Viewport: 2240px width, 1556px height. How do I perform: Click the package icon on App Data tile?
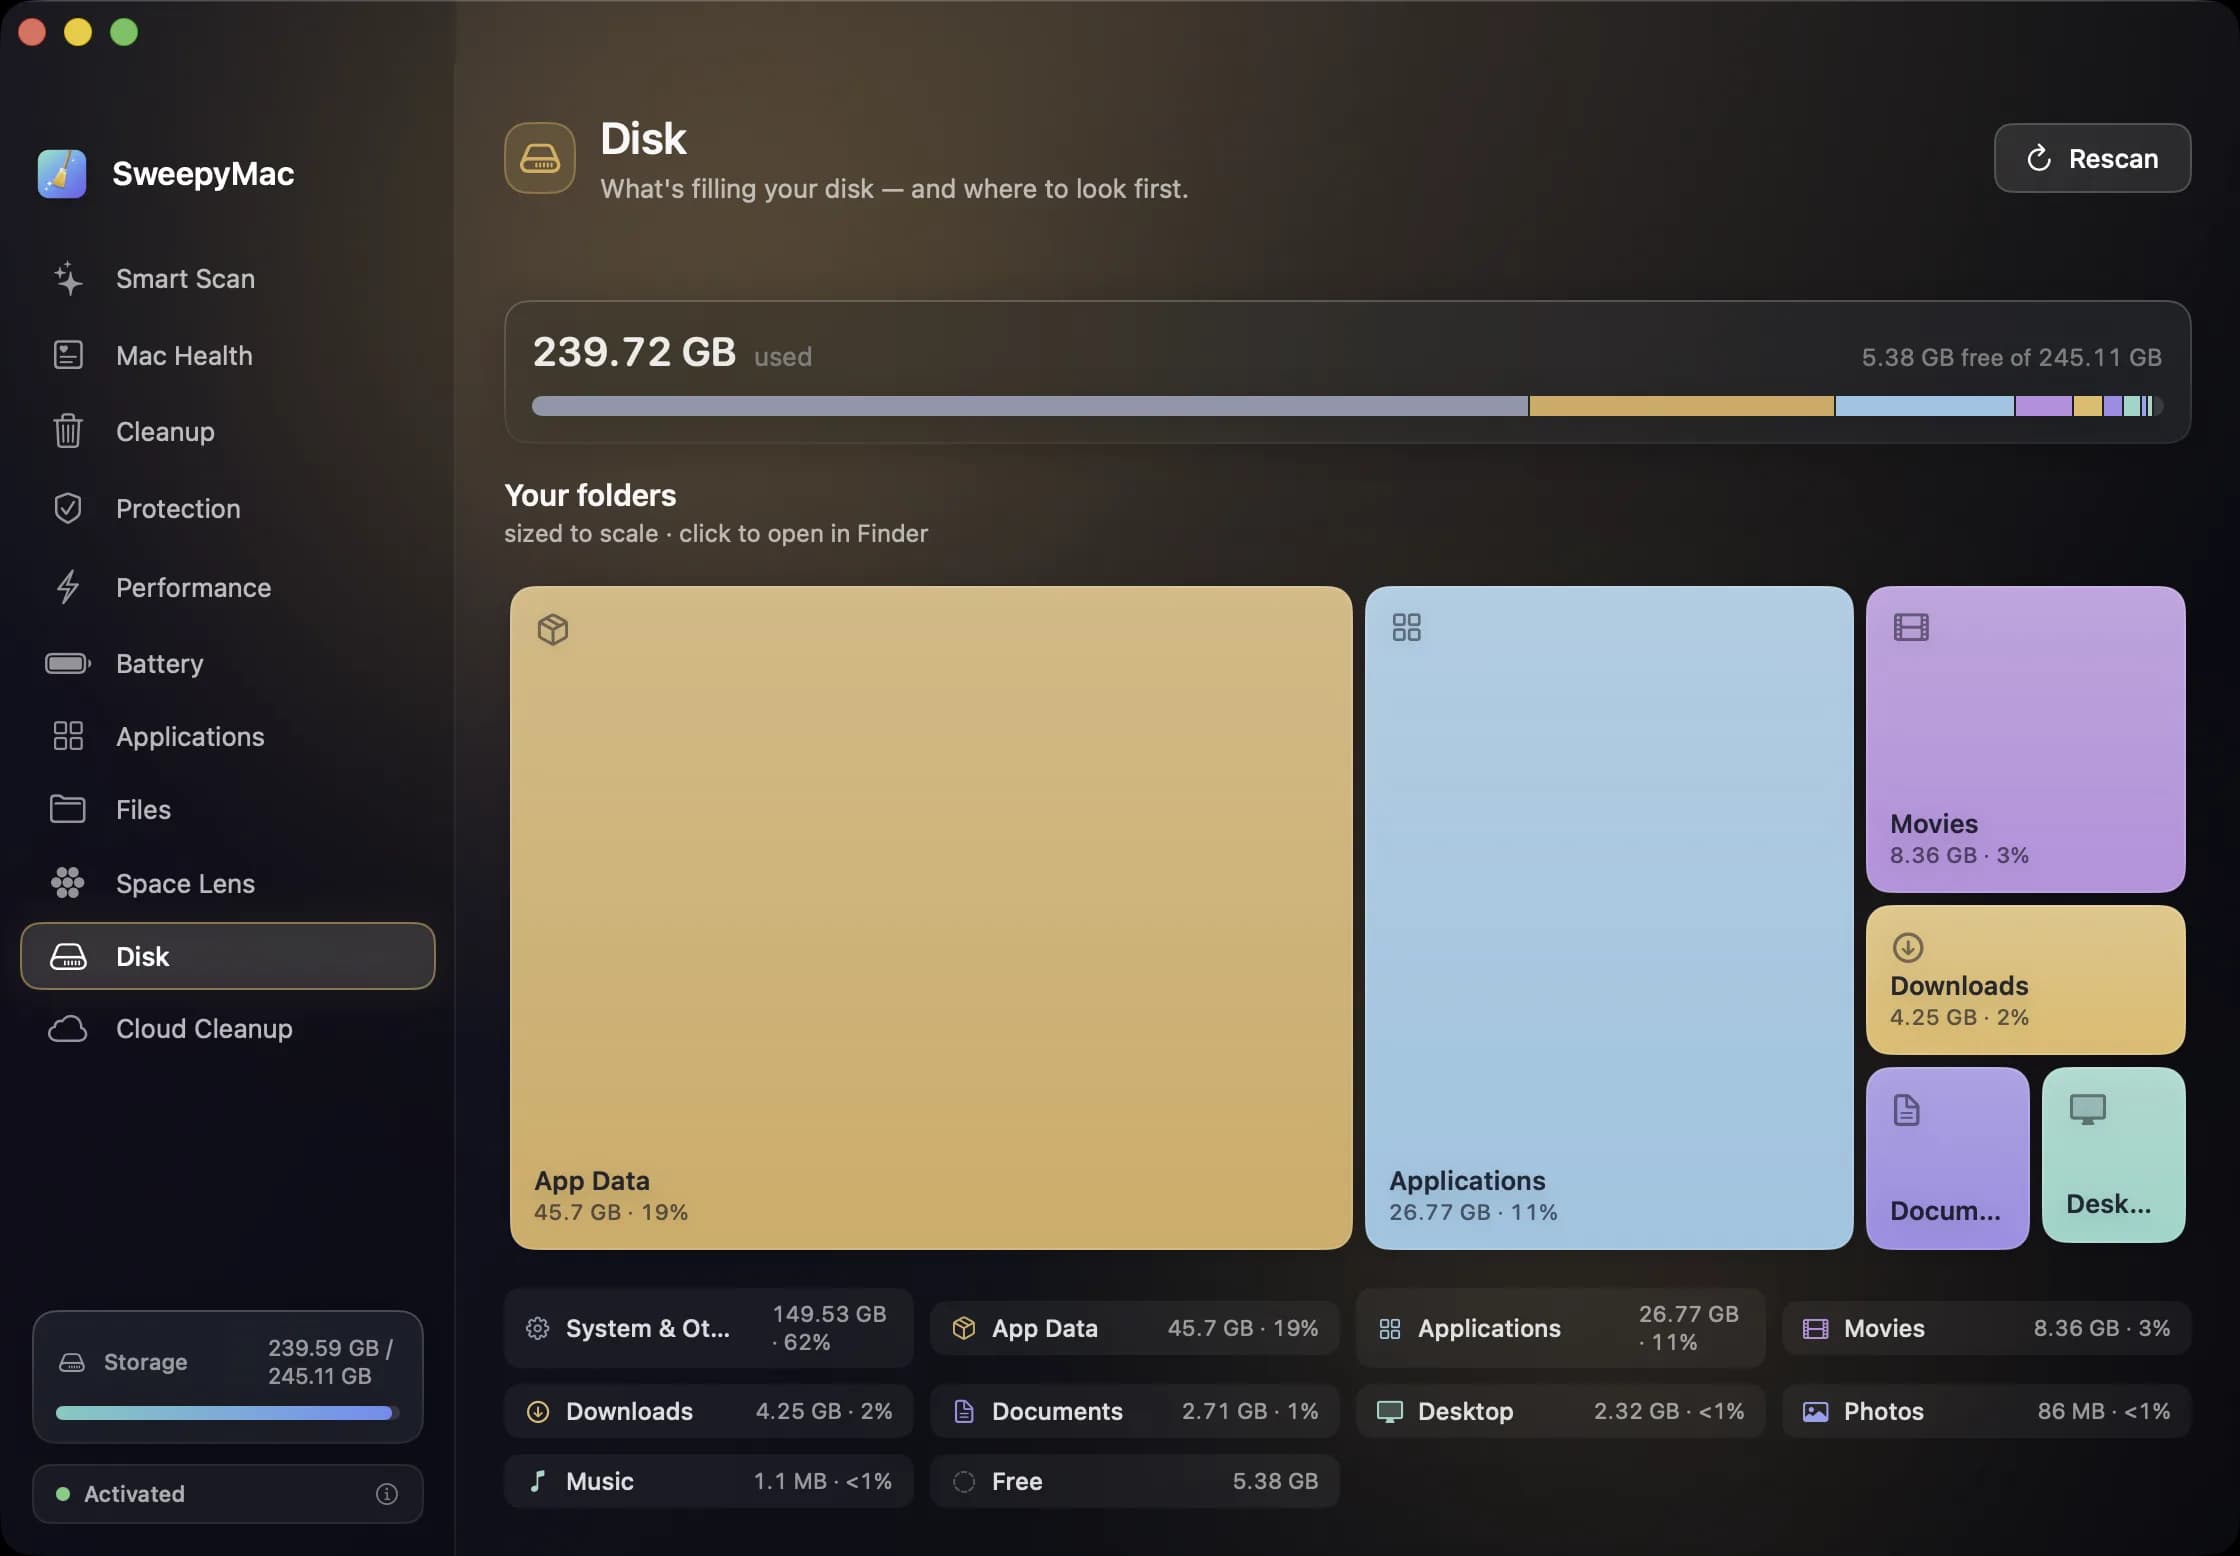point(553,629)
